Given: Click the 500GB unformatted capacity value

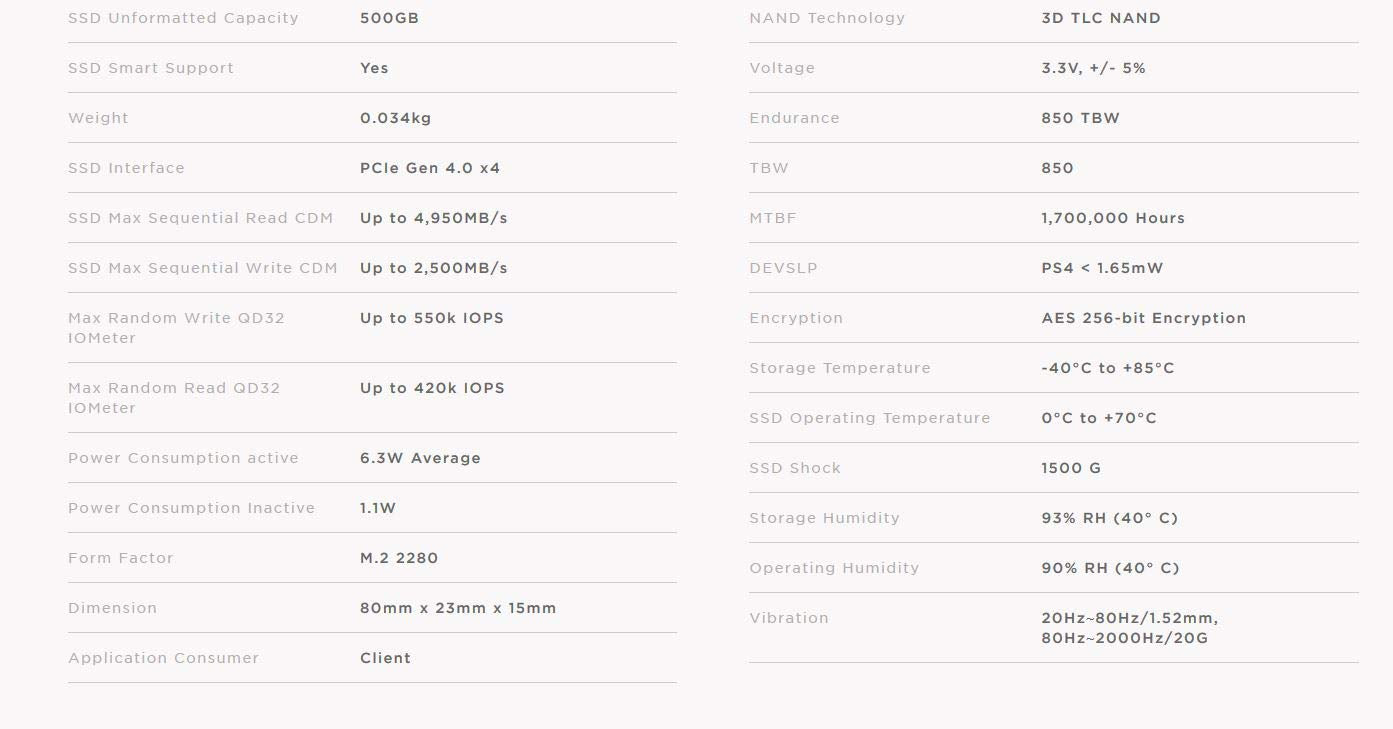Looking at the screenshot, I should [389, 18].
